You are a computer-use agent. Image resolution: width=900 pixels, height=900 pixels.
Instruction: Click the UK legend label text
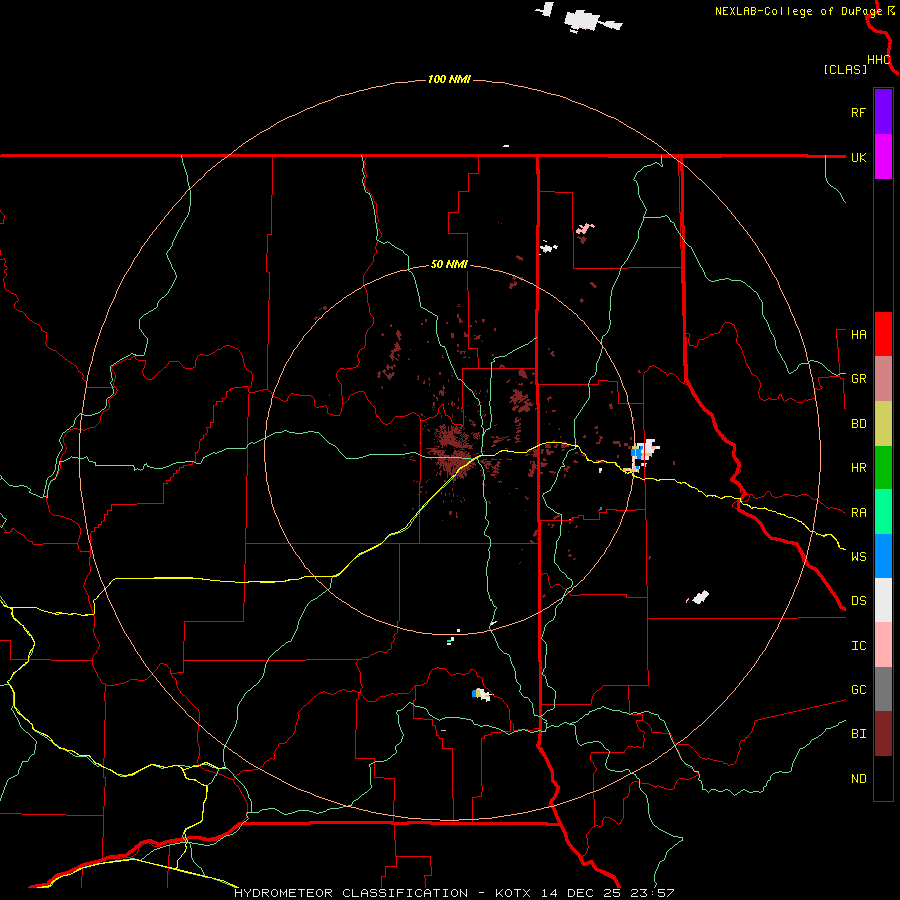pos(858,157)
